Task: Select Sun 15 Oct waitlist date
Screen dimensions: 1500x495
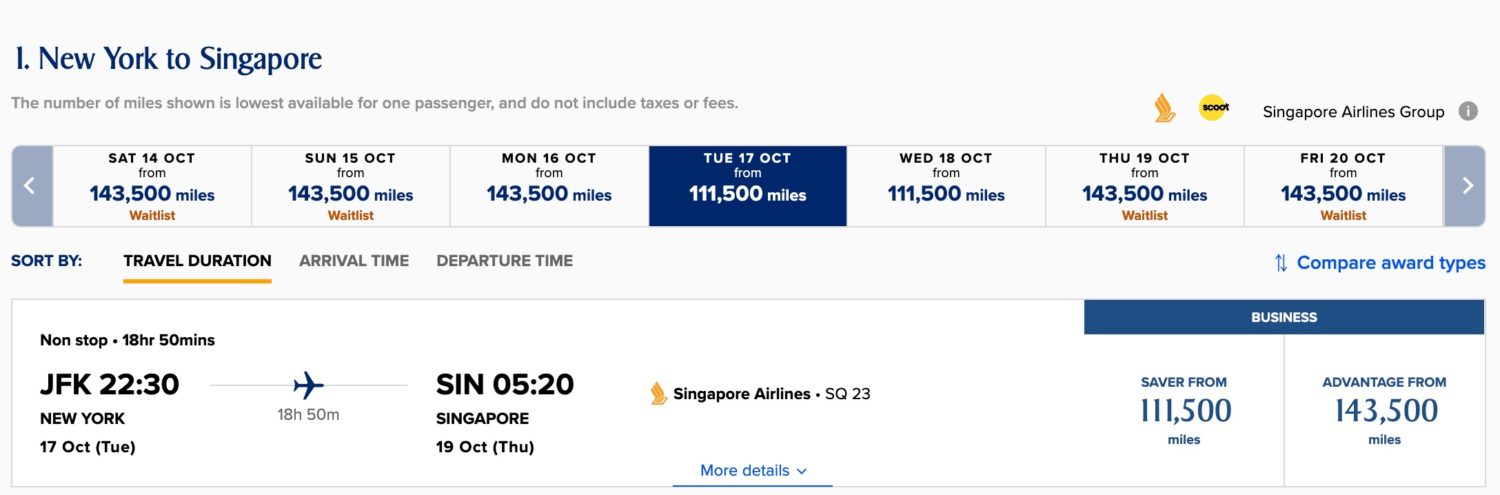Action: pos(351,186)
